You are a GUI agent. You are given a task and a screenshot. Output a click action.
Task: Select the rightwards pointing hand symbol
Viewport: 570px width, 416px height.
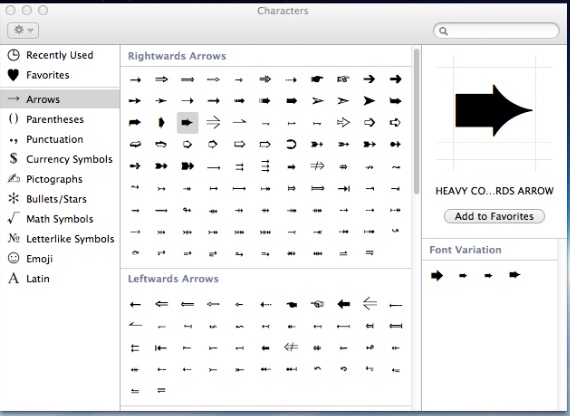[317, 79]
